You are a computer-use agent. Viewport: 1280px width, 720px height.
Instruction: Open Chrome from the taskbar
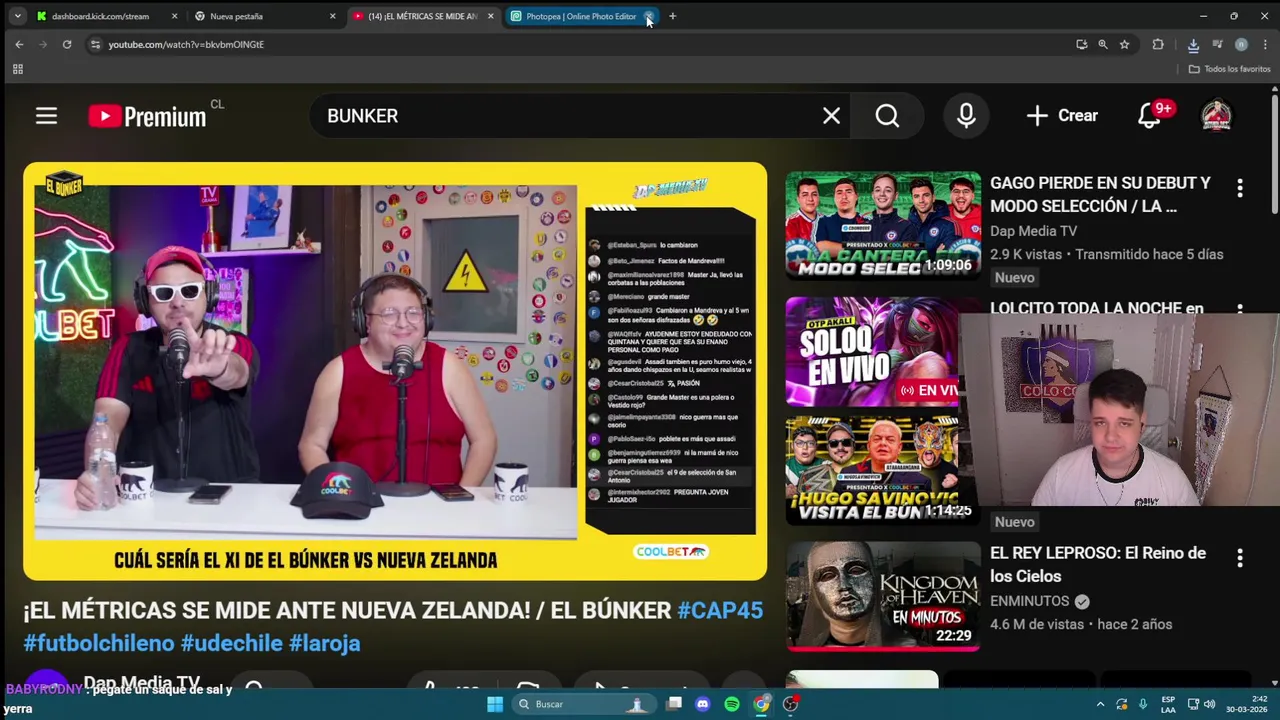[761, 704]
